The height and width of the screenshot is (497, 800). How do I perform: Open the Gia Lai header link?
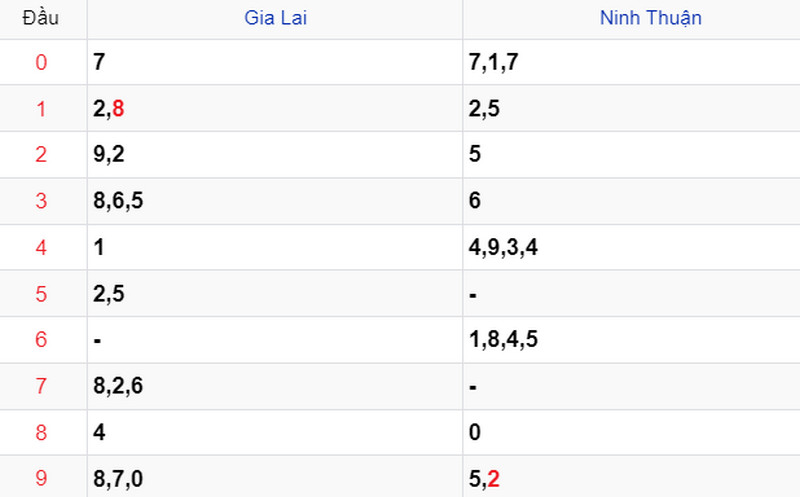coord(276,18)
